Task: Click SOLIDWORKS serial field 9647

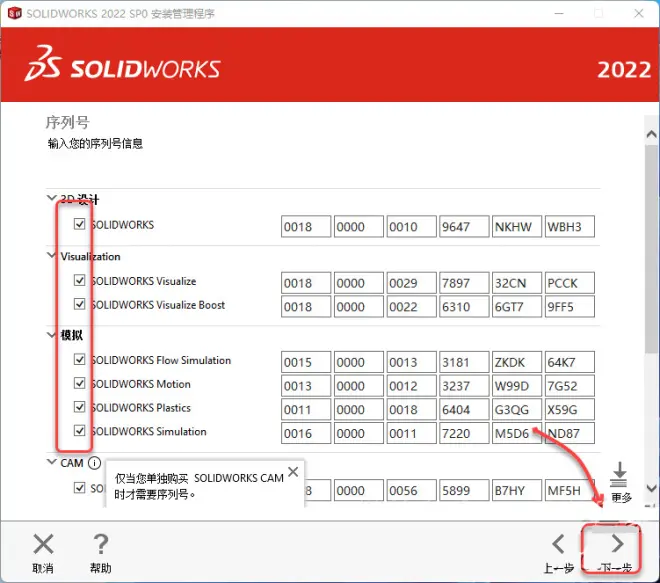Action: point(464,227)
